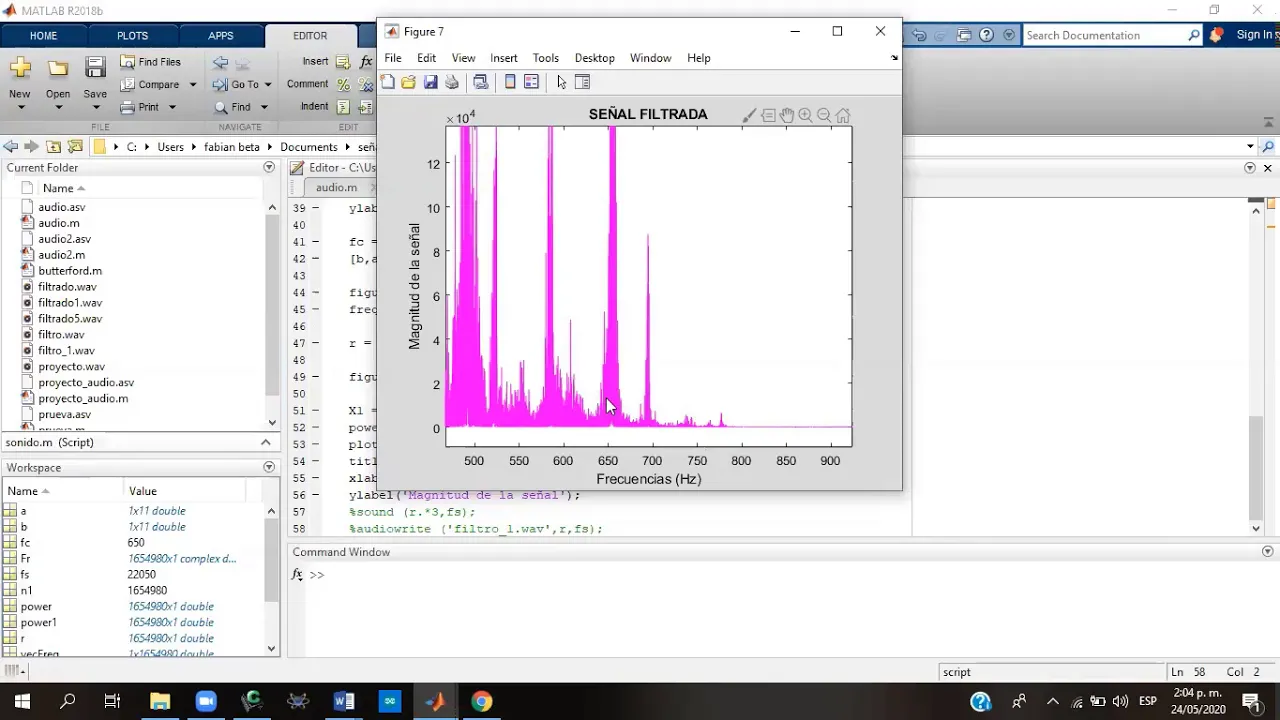The height and width of the screenshot is (720, 1280).
Task: Click Sign In at top right
Action: click(1255, 35)
